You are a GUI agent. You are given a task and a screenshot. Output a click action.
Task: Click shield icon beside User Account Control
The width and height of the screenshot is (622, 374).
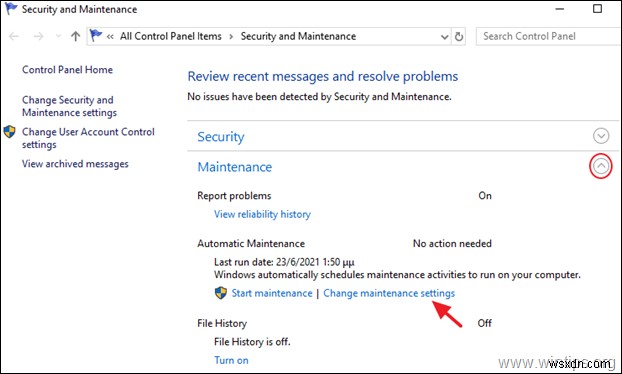(x=10, y=132)
